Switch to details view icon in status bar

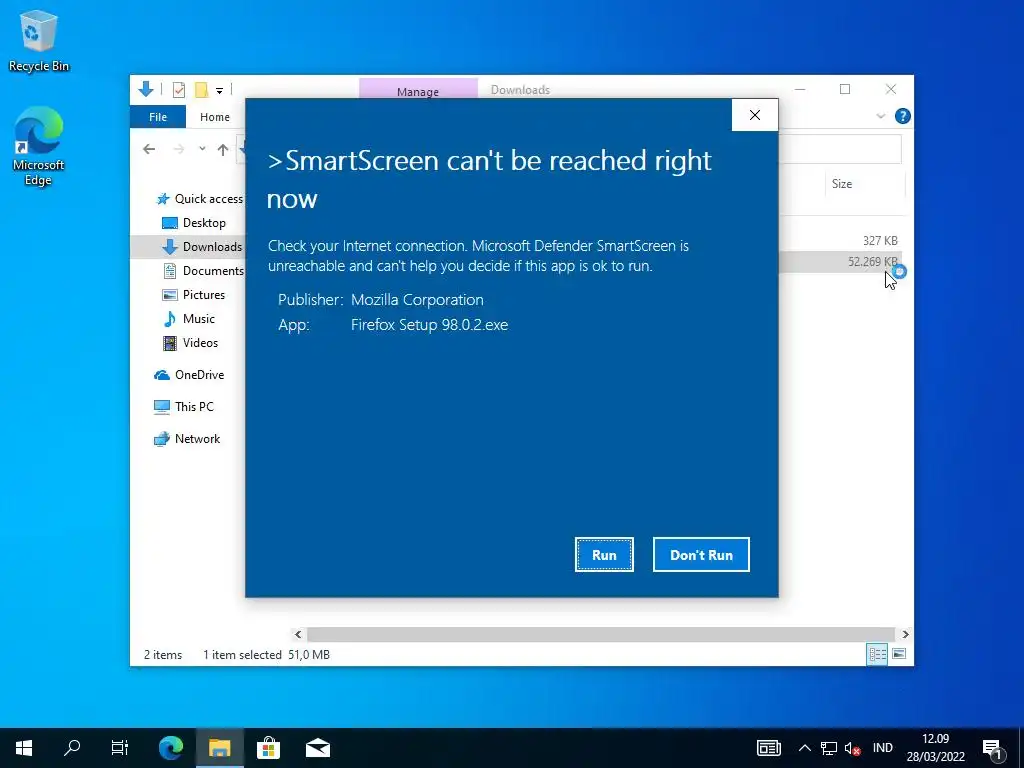click(x=877, y=654)
